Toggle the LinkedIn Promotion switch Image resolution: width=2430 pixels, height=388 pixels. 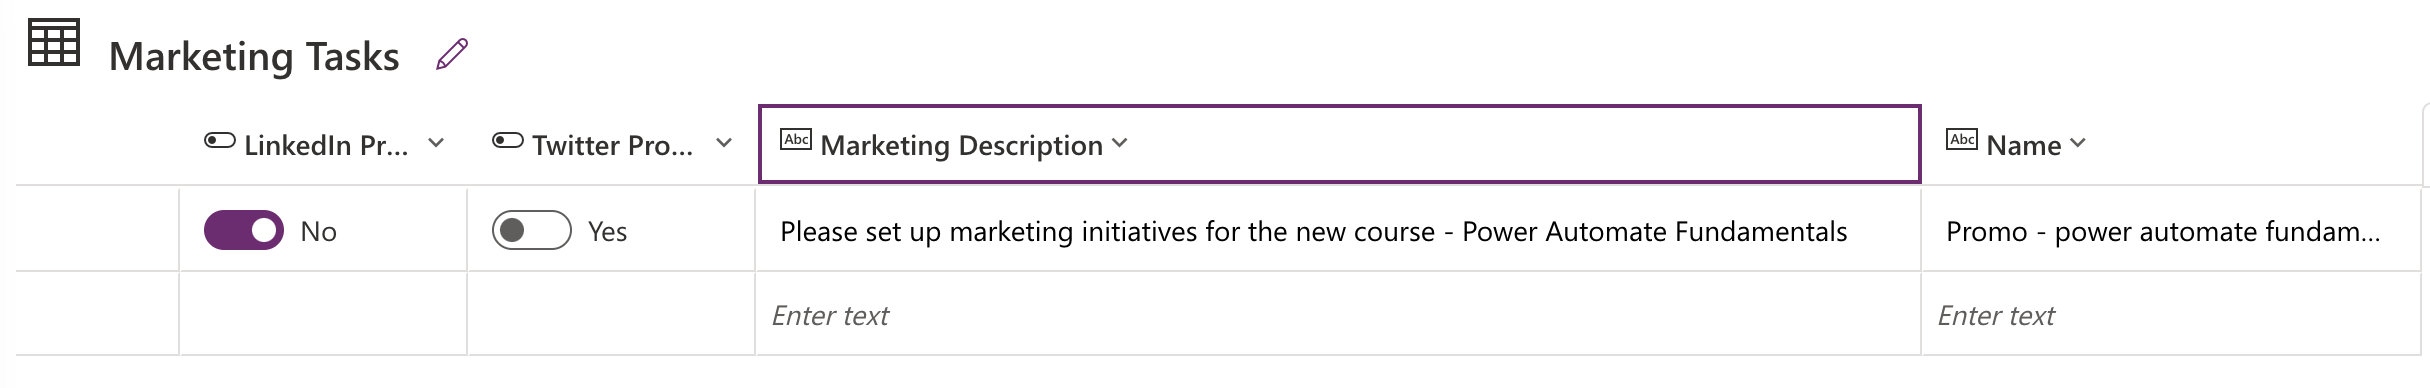click(x=244, y=230)
